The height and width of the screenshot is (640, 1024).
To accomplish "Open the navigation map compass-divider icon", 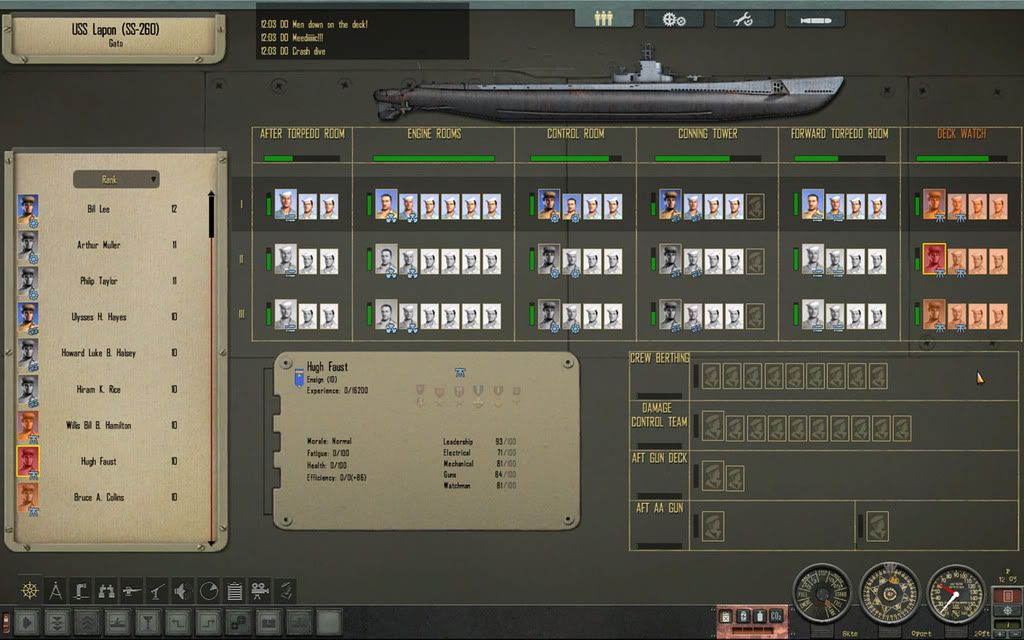I will 56,591.
